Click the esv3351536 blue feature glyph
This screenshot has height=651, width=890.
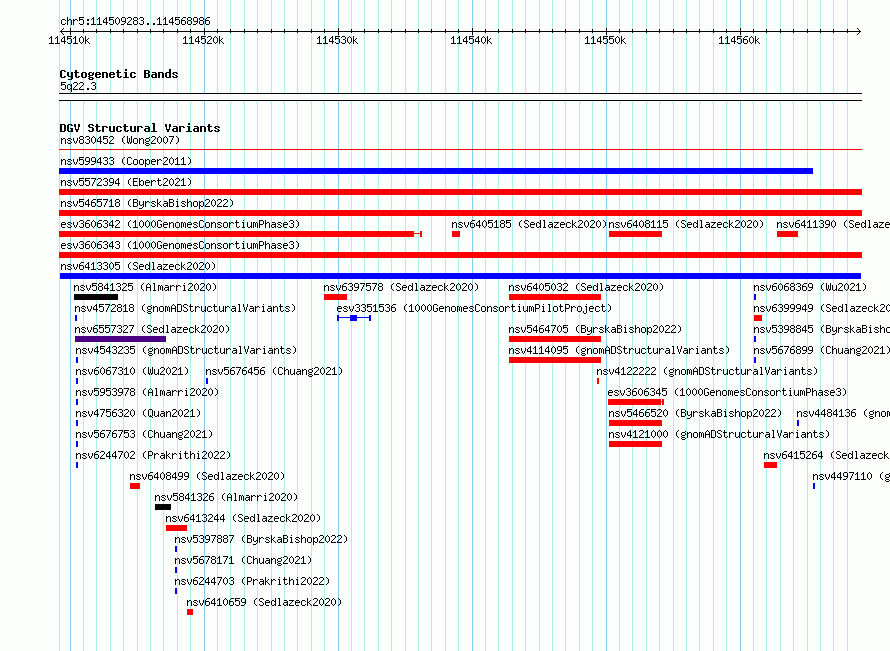[354, 318]
